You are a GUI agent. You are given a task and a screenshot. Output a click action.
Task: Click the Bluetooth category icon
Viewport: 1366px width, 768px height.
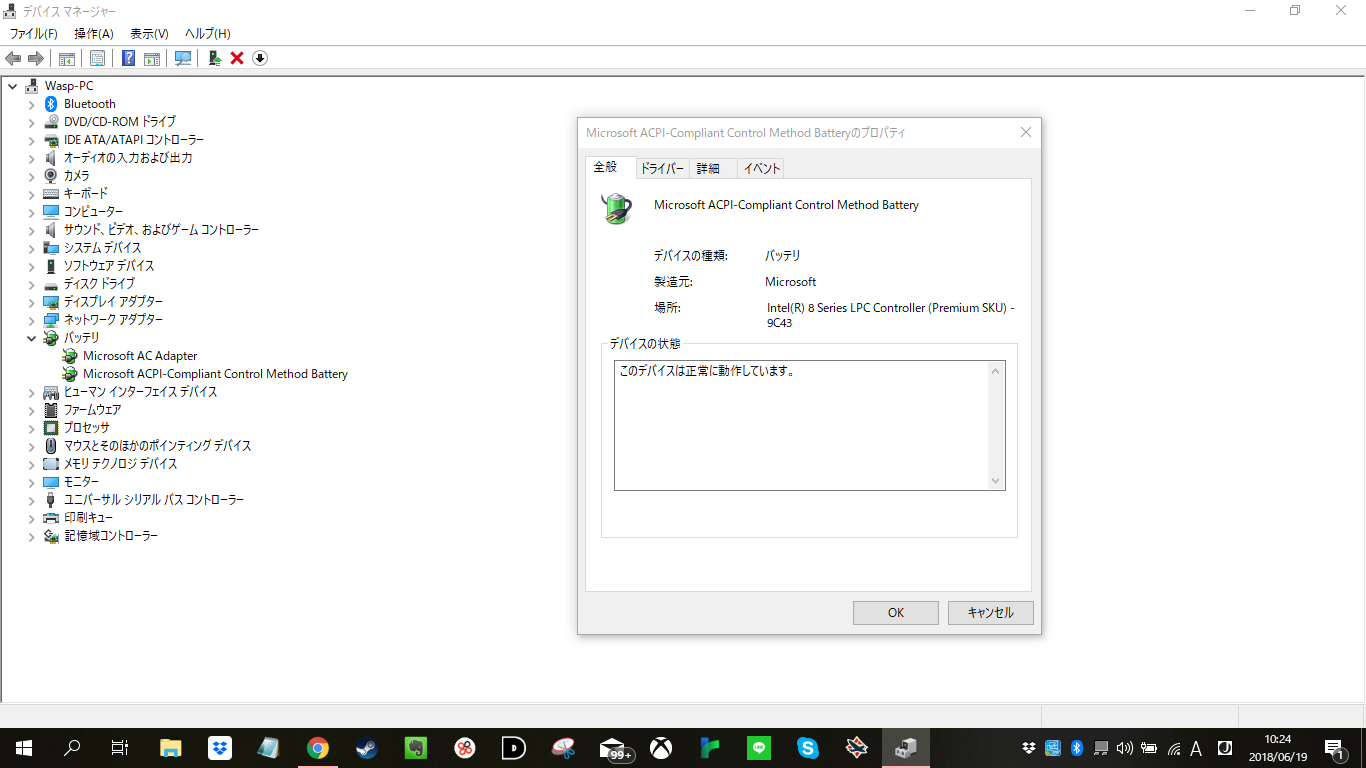click(x=51, y=104)
